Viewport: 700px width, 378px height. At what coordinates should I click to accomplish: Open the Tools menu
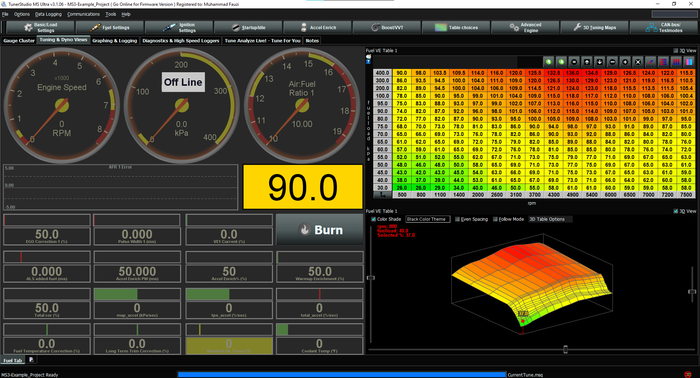(111, 14)
